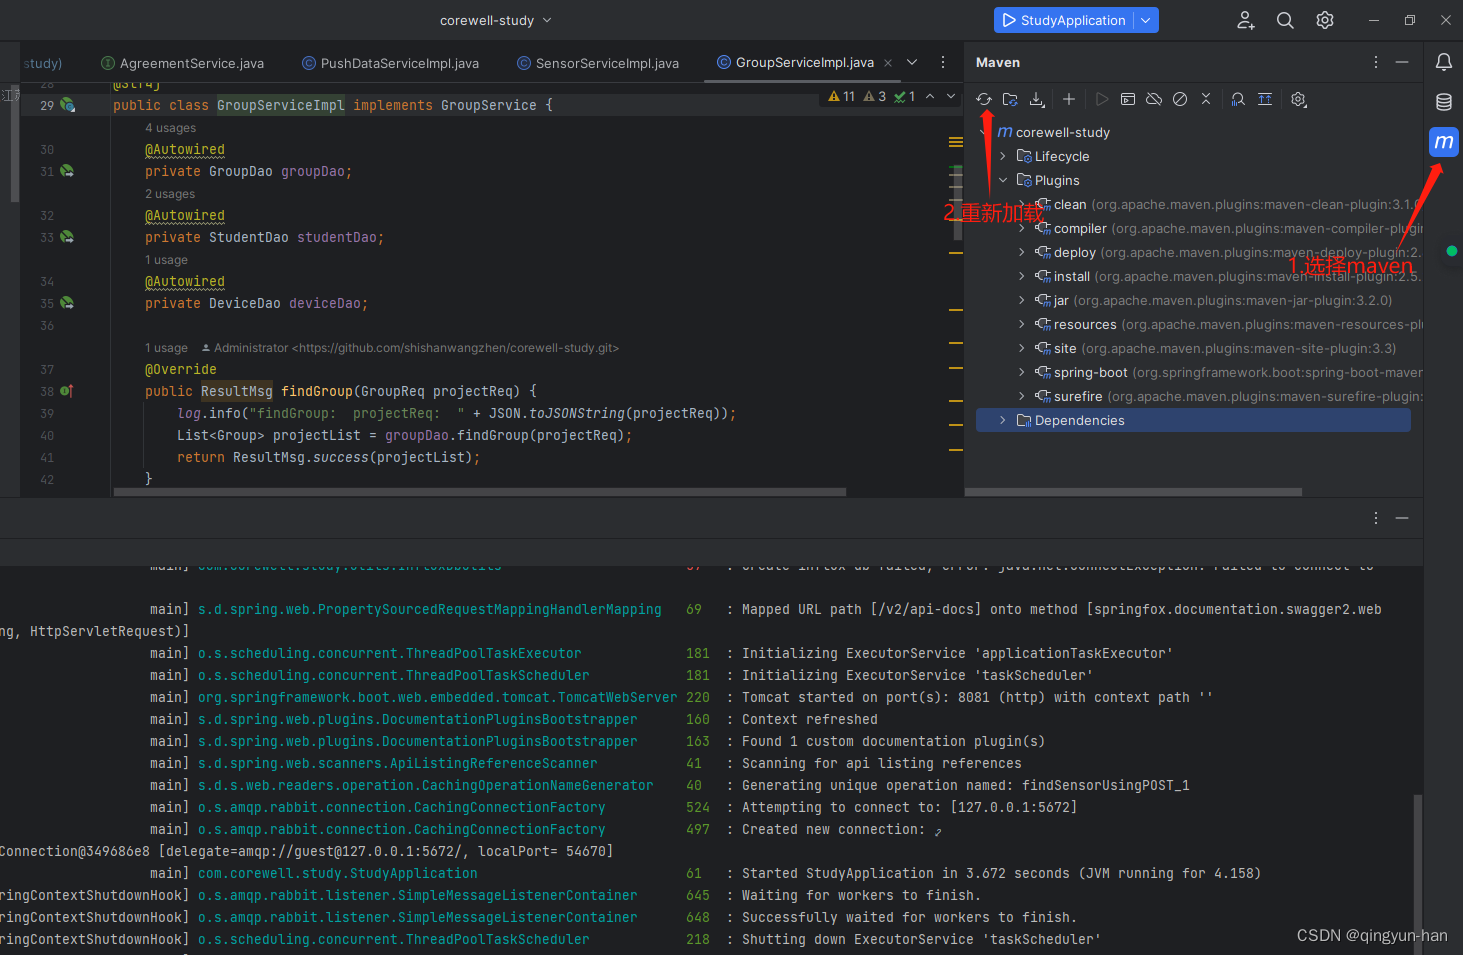This screenshot has height=955, width=1463.
Task: Click console vertical scrollbar thumb
Action: tap(1417, 874)
